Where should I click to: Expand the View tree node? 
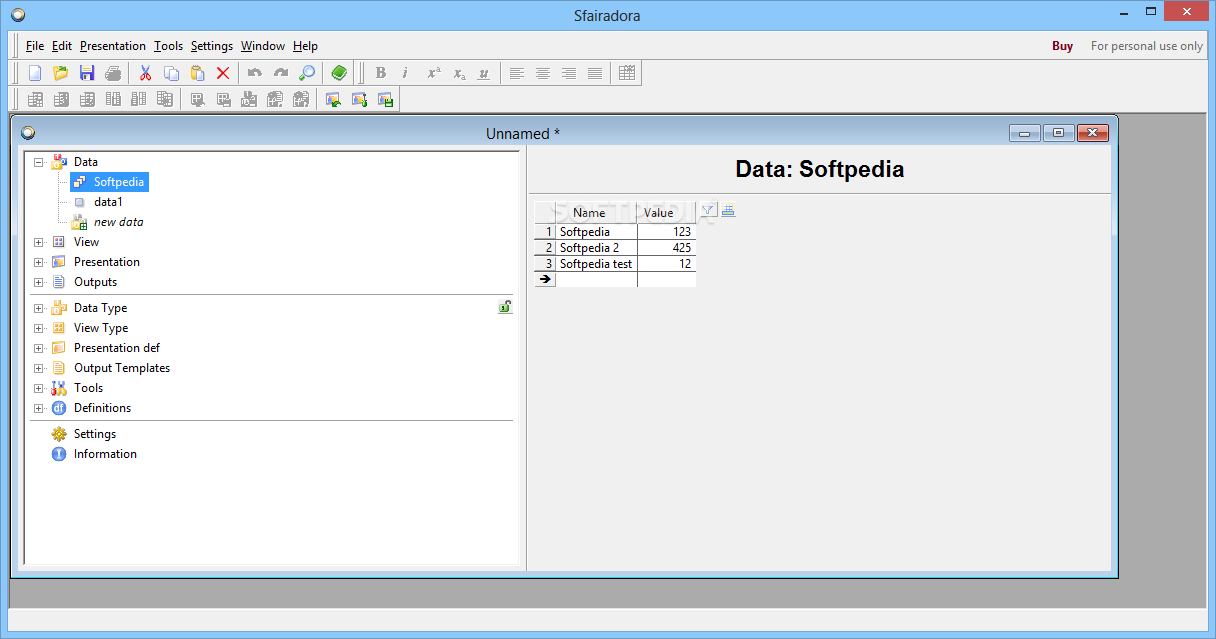[x=39, y=242]
